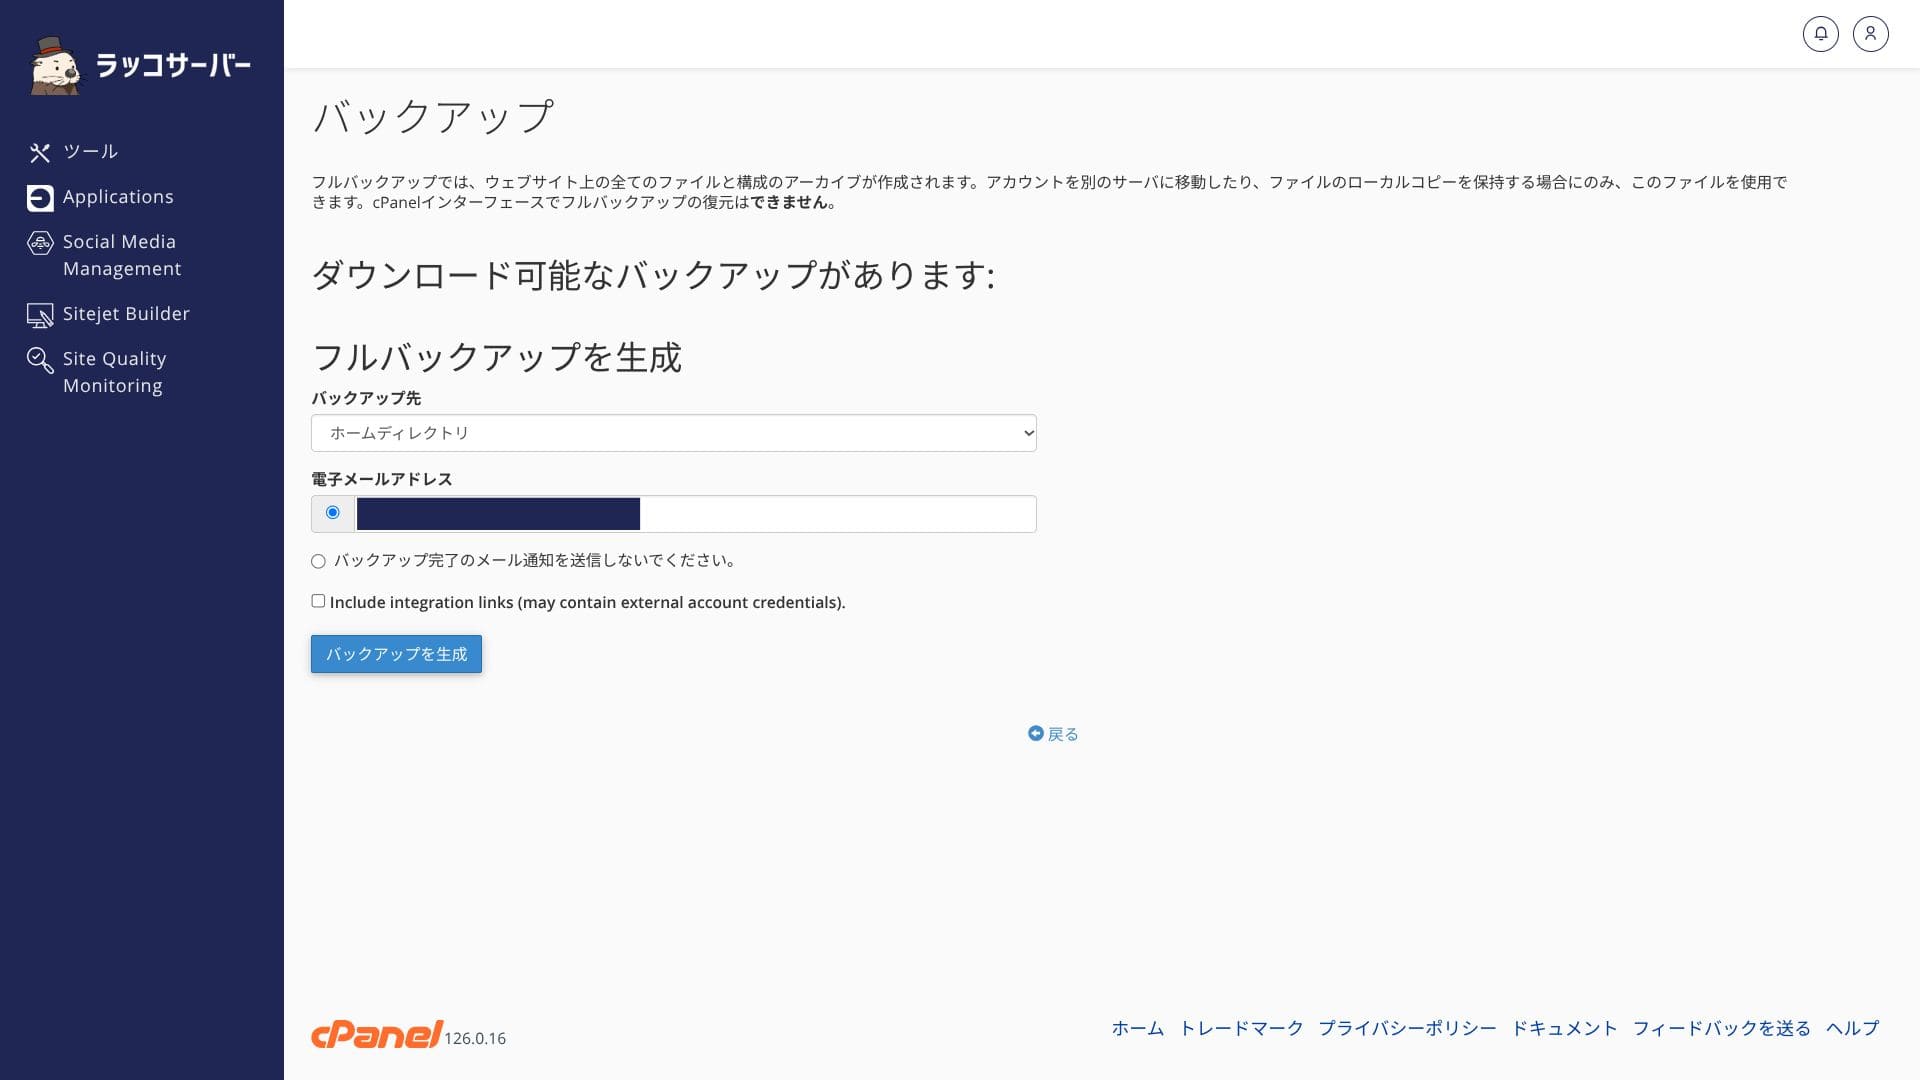Click the Sitejet Builder monitor icon
Image resolution: width=1920 pixels, height=1080 pixels.
[x=40, y=315]
